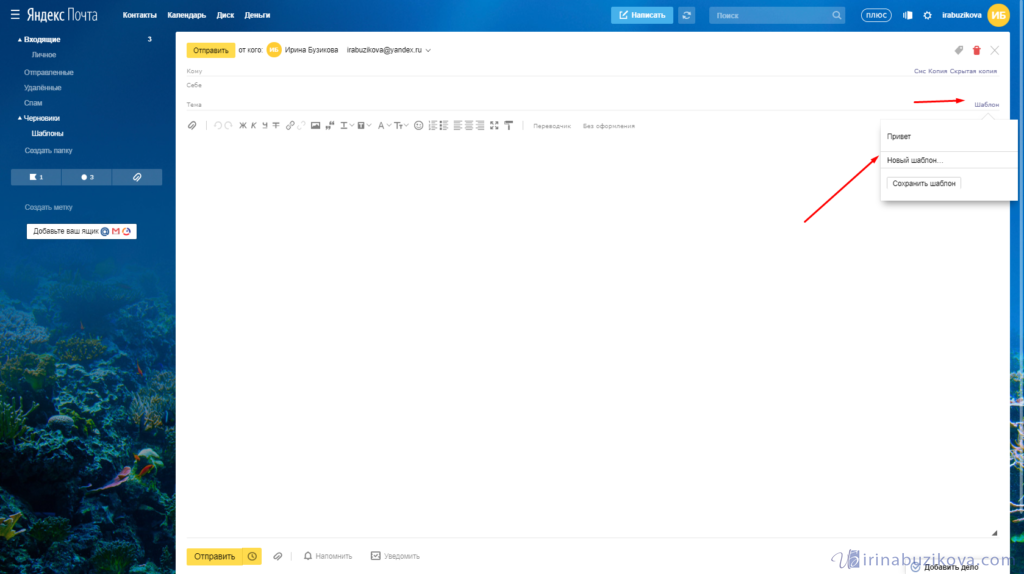Choose Новый шаблон… in template menu

[915, 160]
